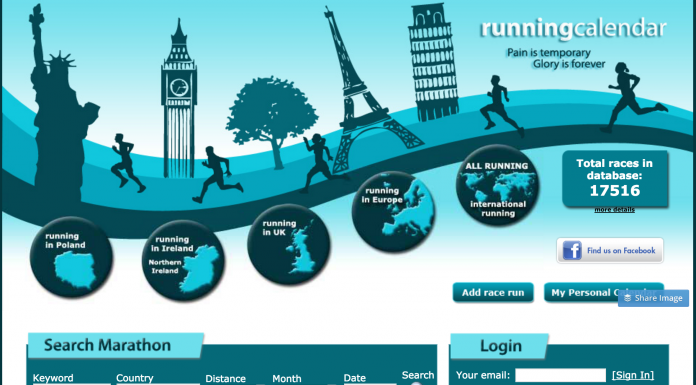The image size is (696, 385).
Task: Click the runningcalendar site logo
Action: click(x=573, y=28)
